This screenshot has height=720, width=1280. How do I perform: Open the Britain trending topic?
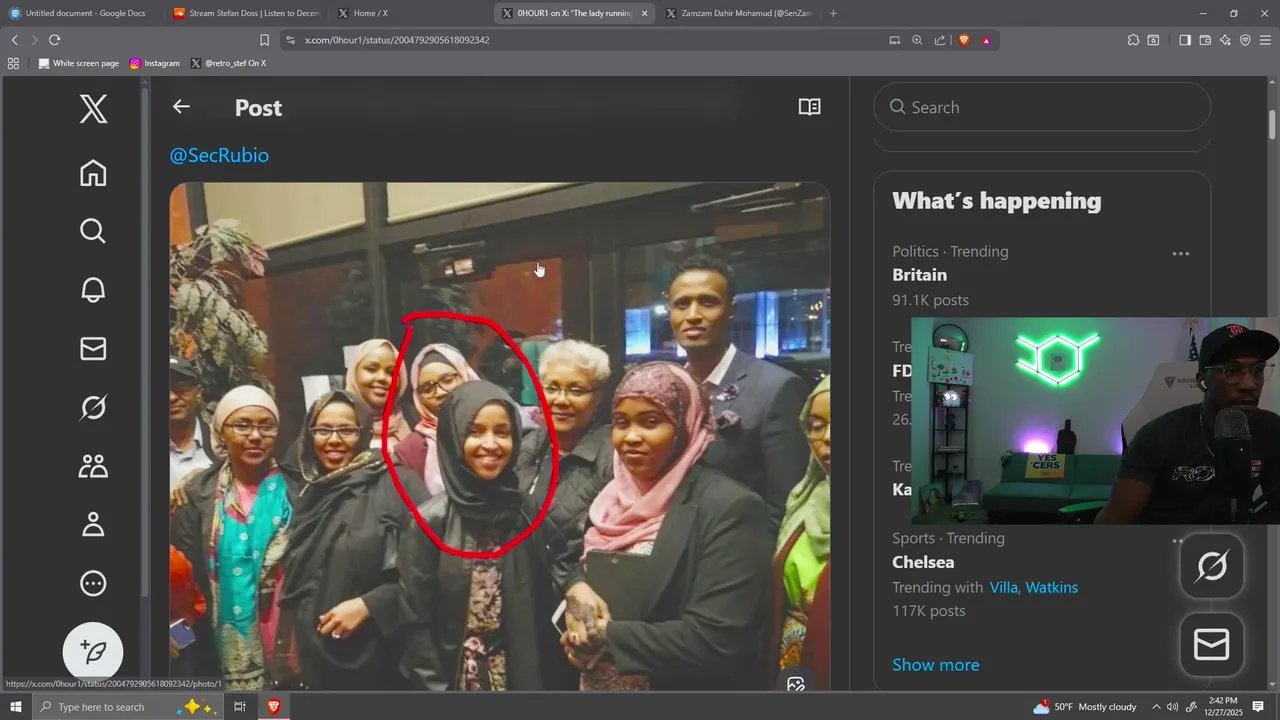(919, 275)
